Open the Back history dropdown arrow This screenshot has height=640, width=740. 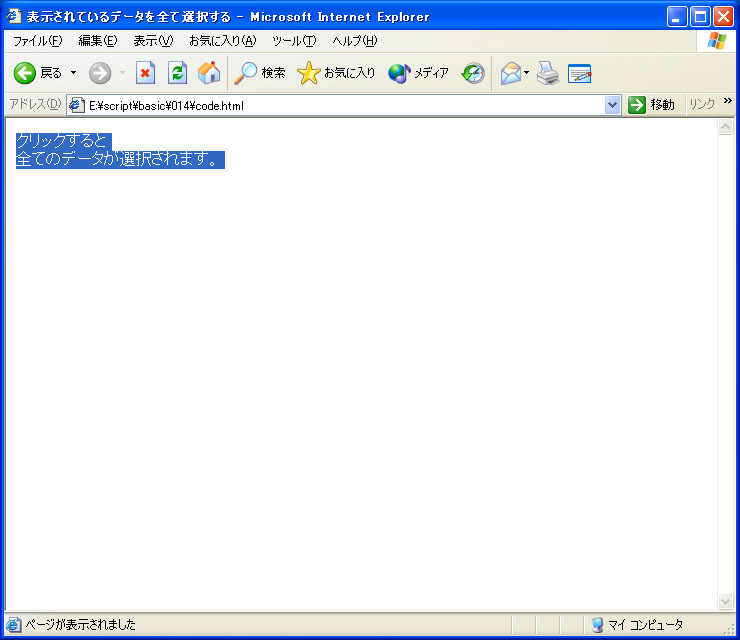coord(74,73)
